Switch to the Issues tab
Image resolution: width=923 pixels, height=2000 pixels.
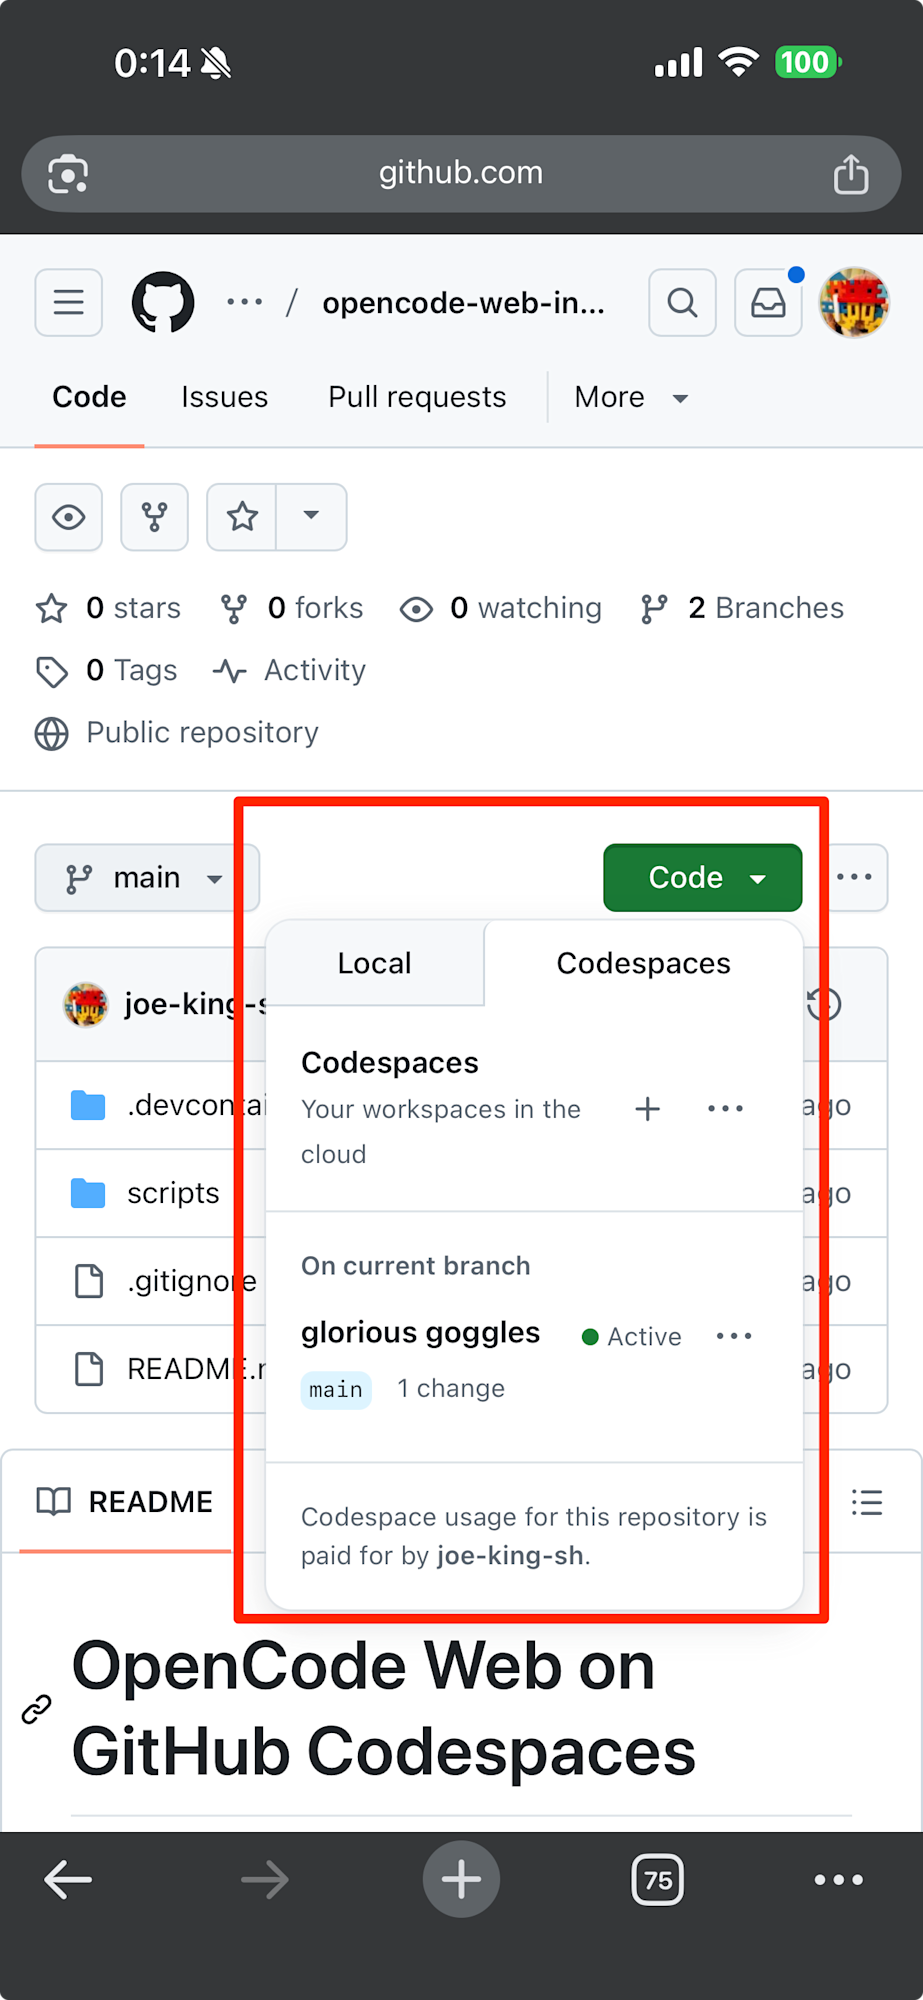[x=225, y=397]
